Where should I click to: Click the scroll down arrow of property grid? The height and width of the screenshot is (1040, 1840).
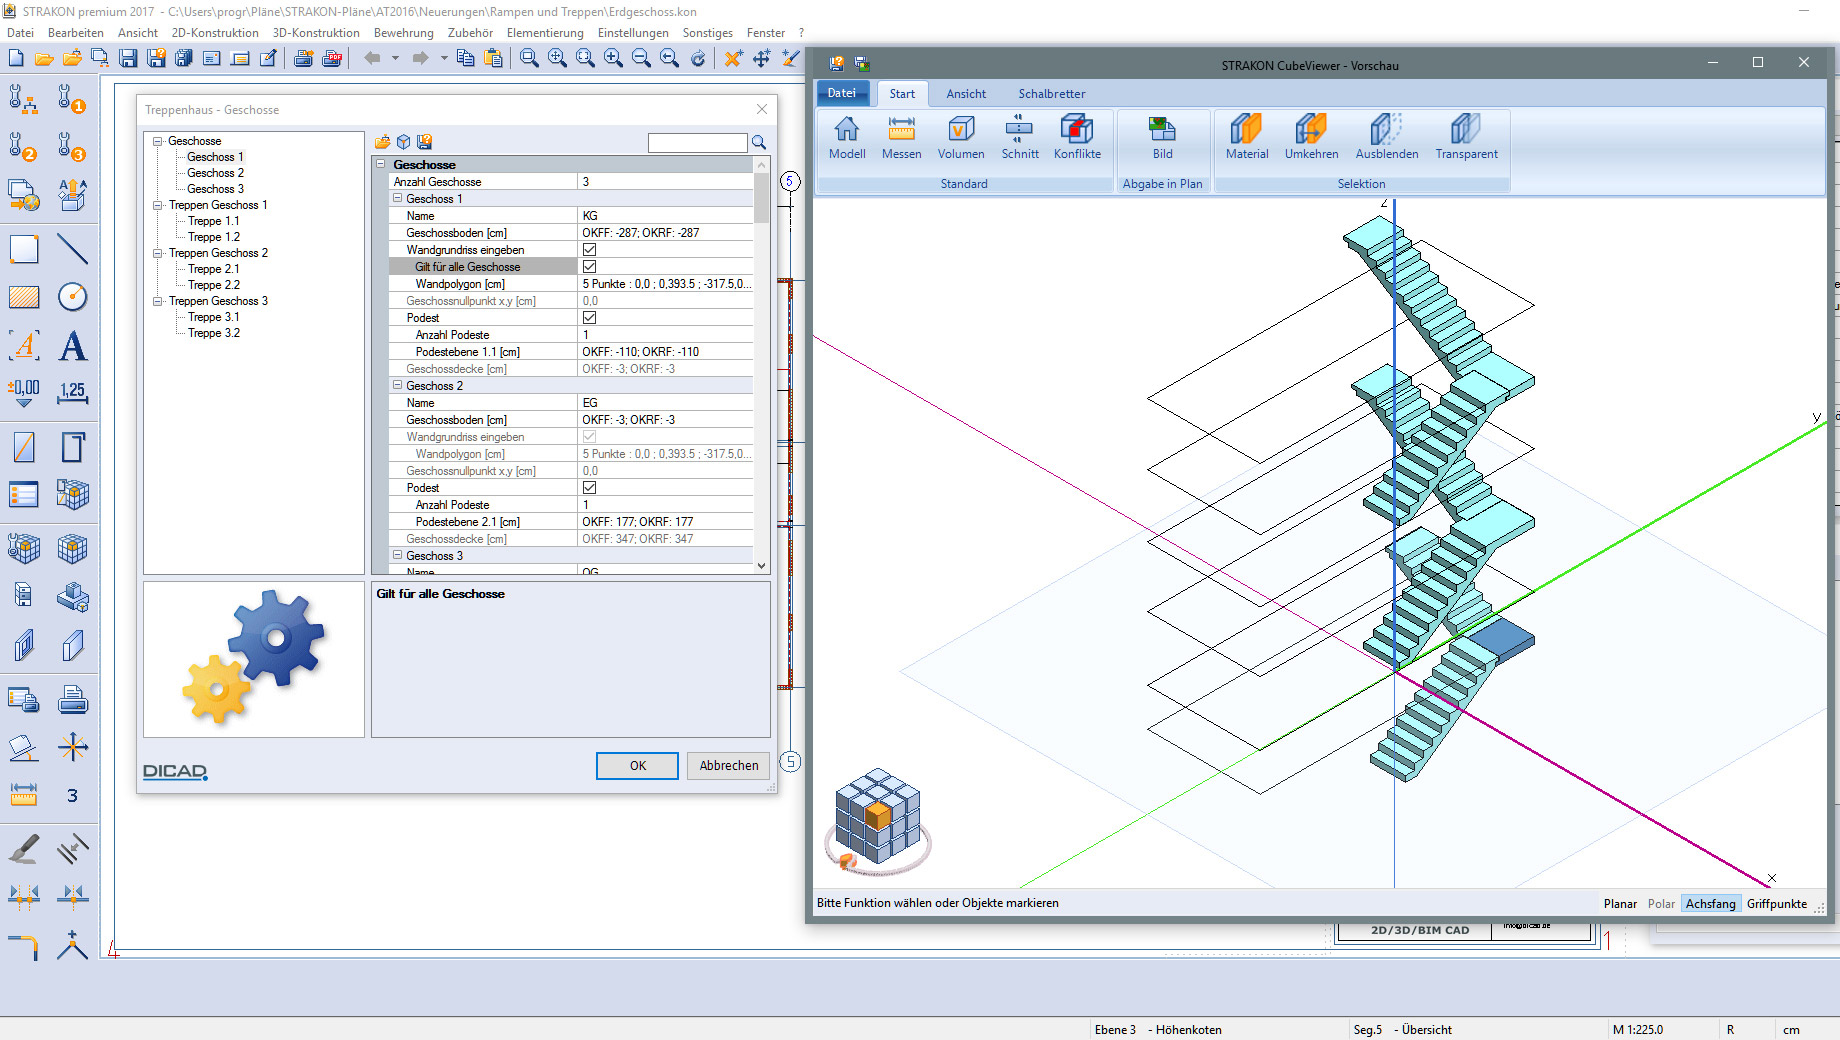click(x=762, y=565)
